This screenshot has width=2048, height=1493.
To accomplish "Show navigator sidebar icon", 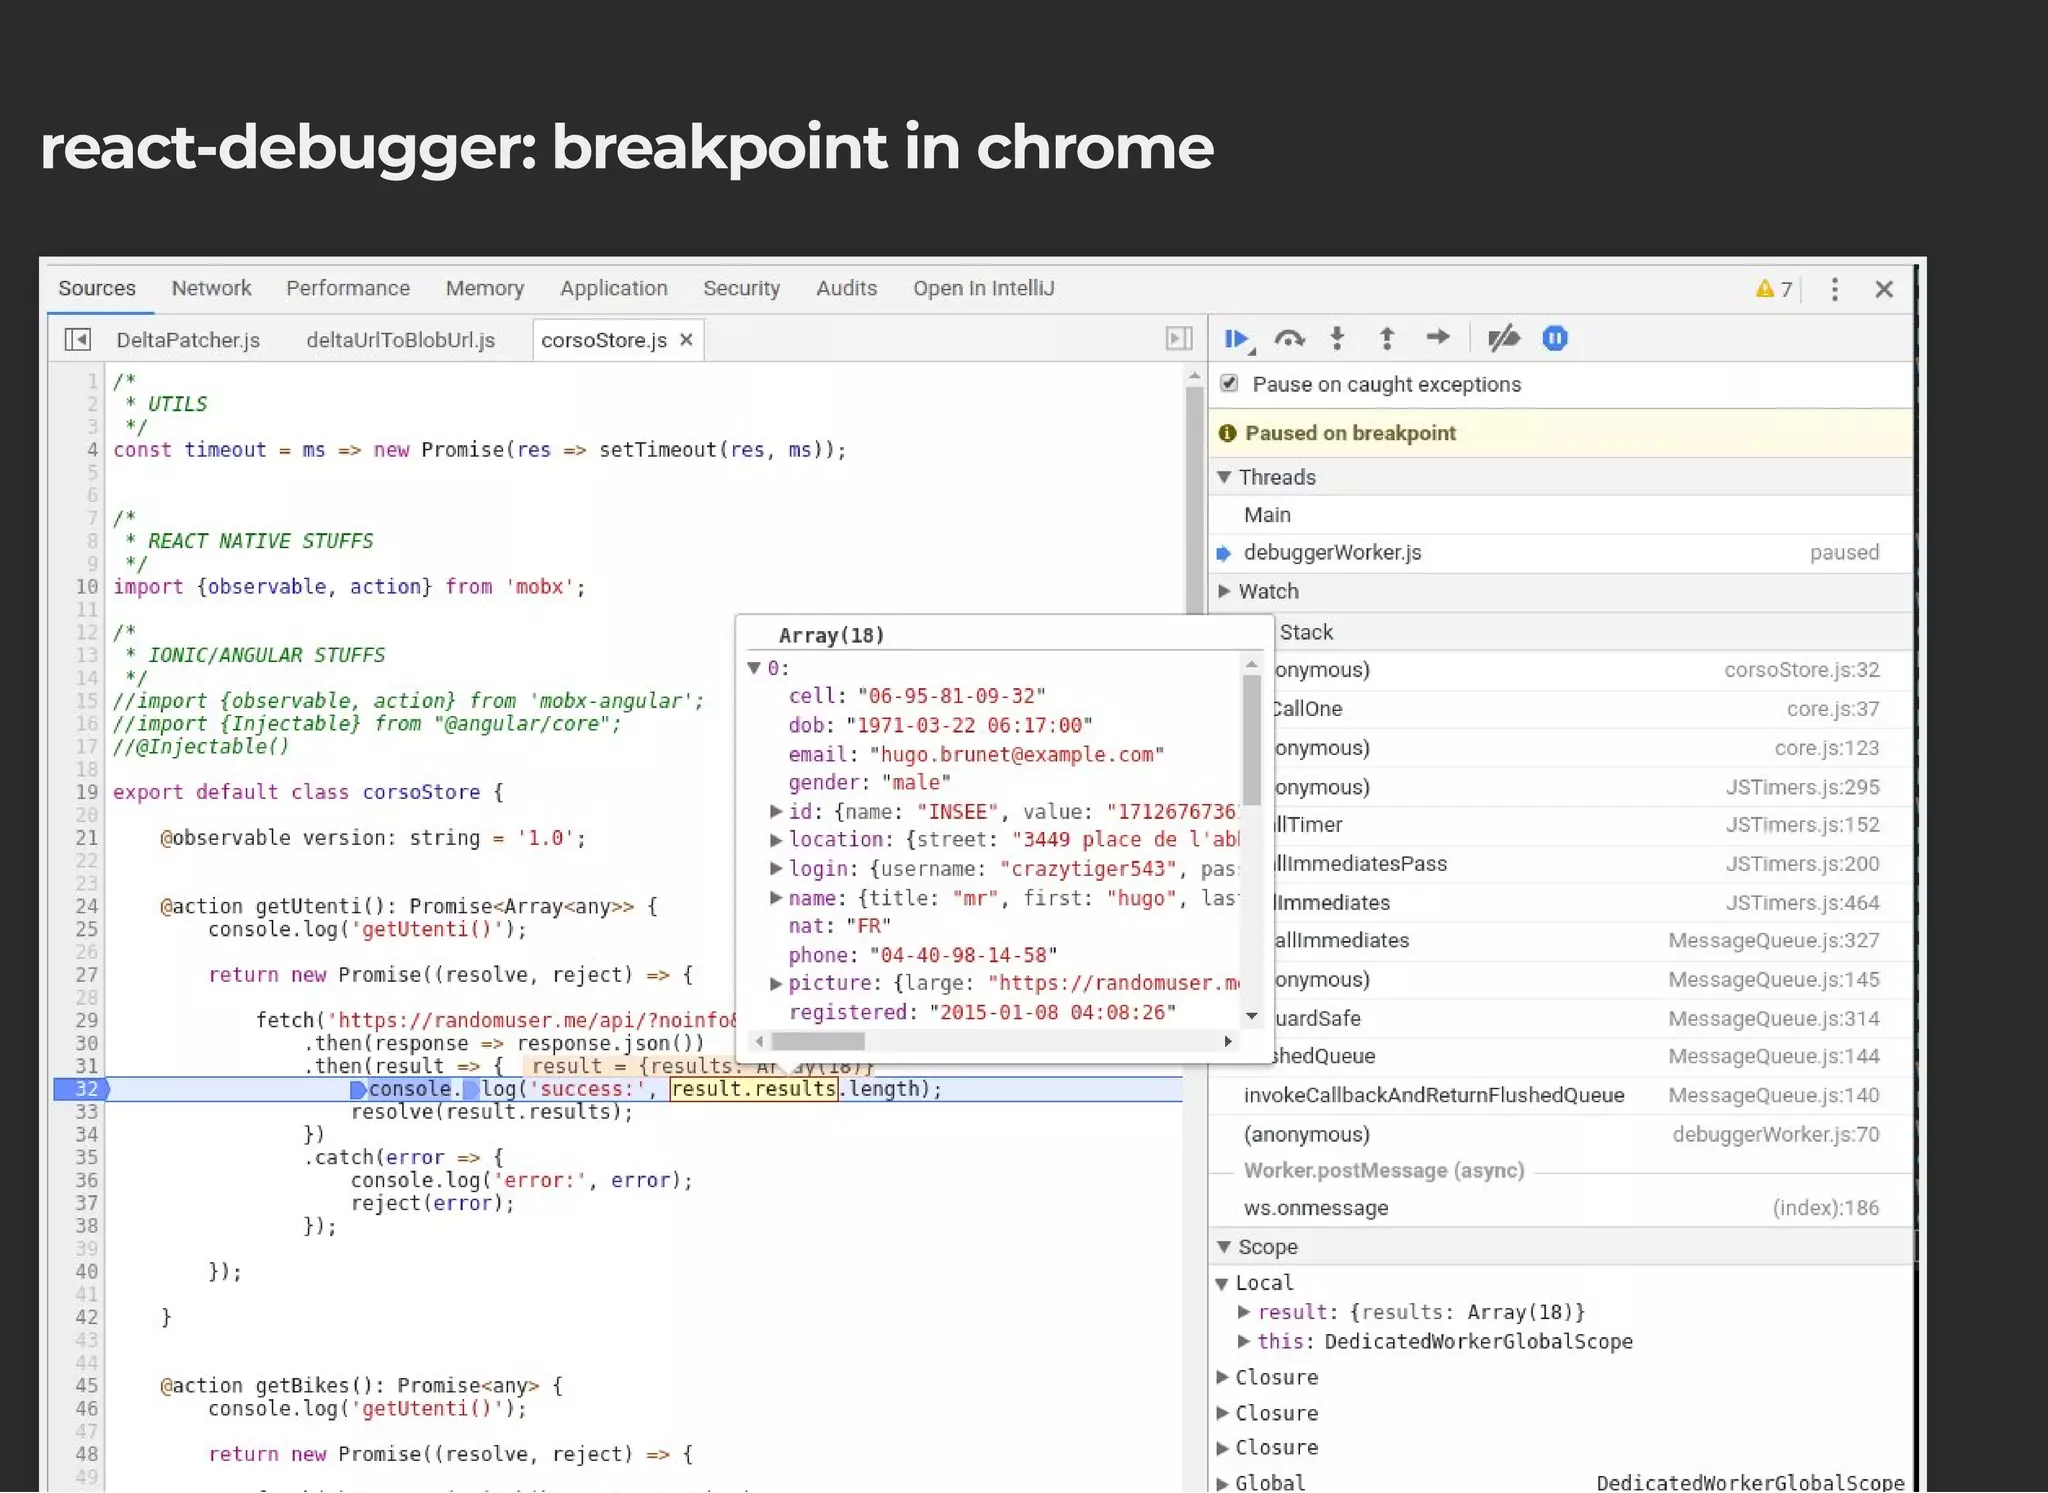I will (x=77, y=340).
